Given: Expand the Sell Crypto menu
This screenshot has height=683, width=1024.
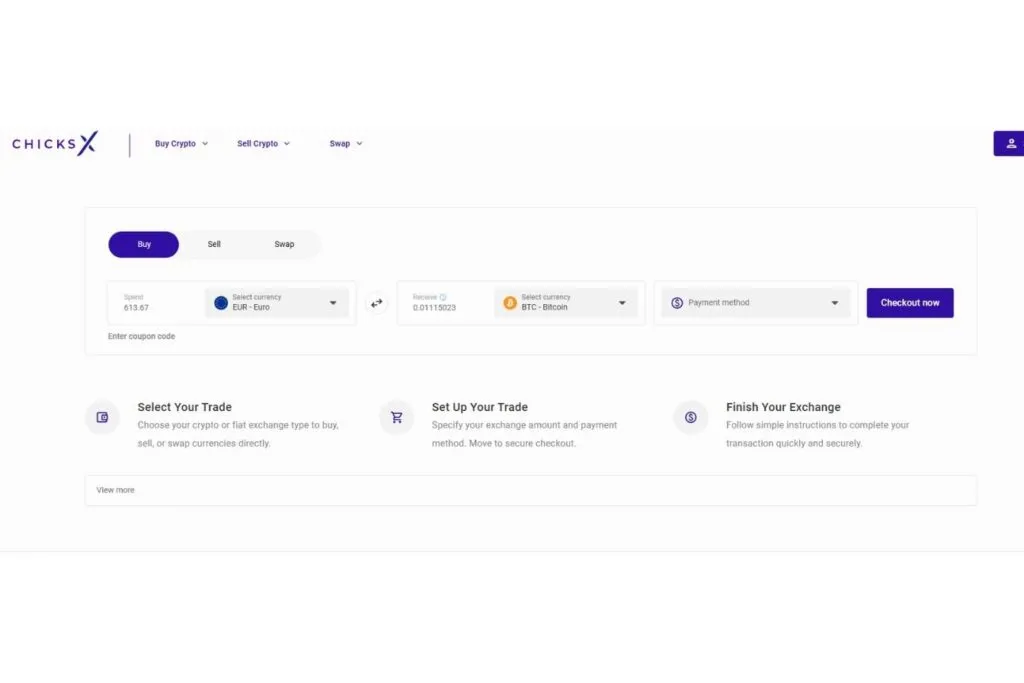Looking at the screenshot, I should [264, 144].
